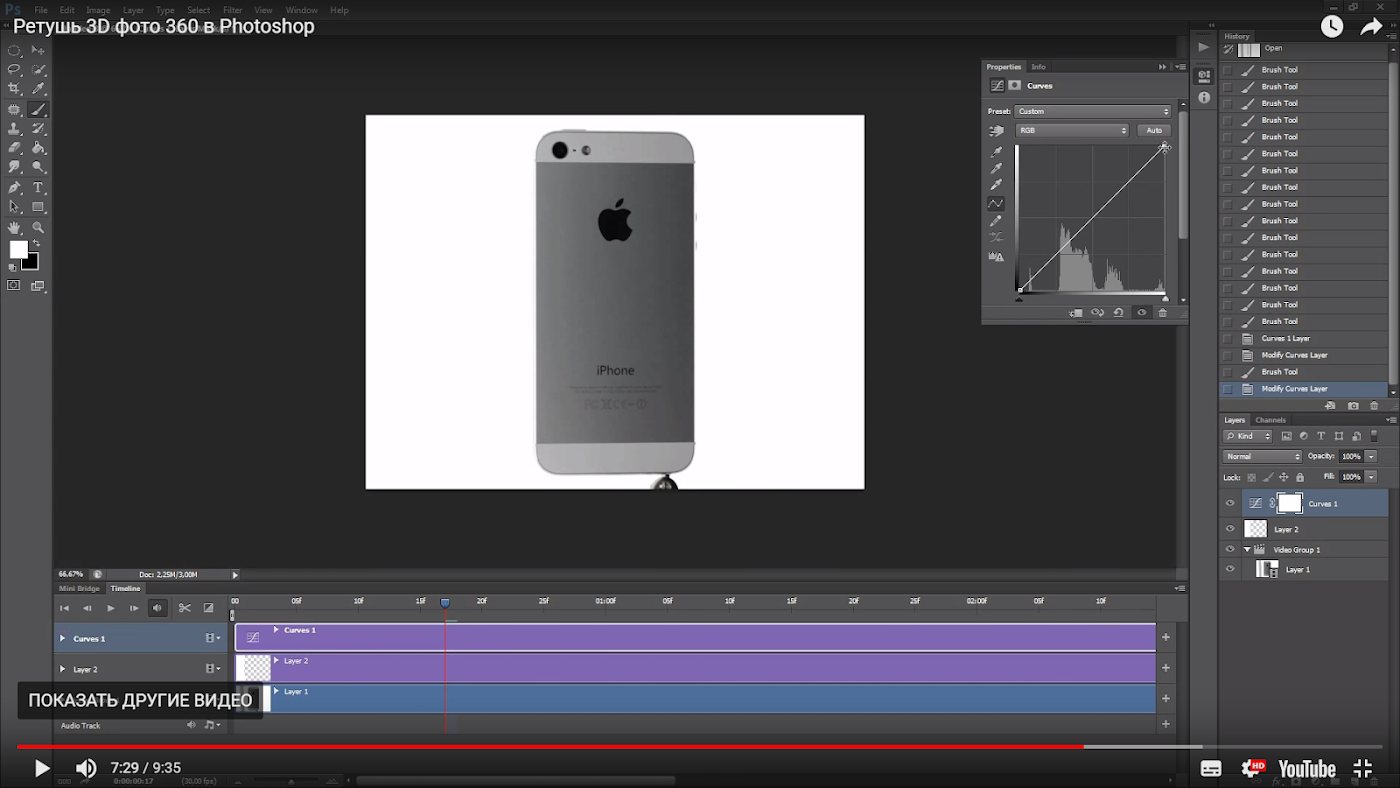This screenshot has width=1400, height=788.
Task: Open the Window menu
Action: point(302,10)
